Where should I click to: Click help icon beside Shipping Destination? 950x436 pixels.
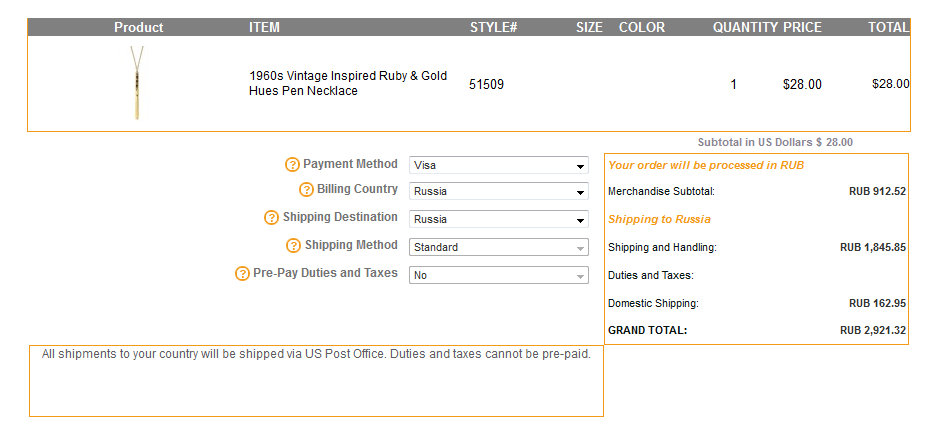pyautogui.click(x=271, y=218)
